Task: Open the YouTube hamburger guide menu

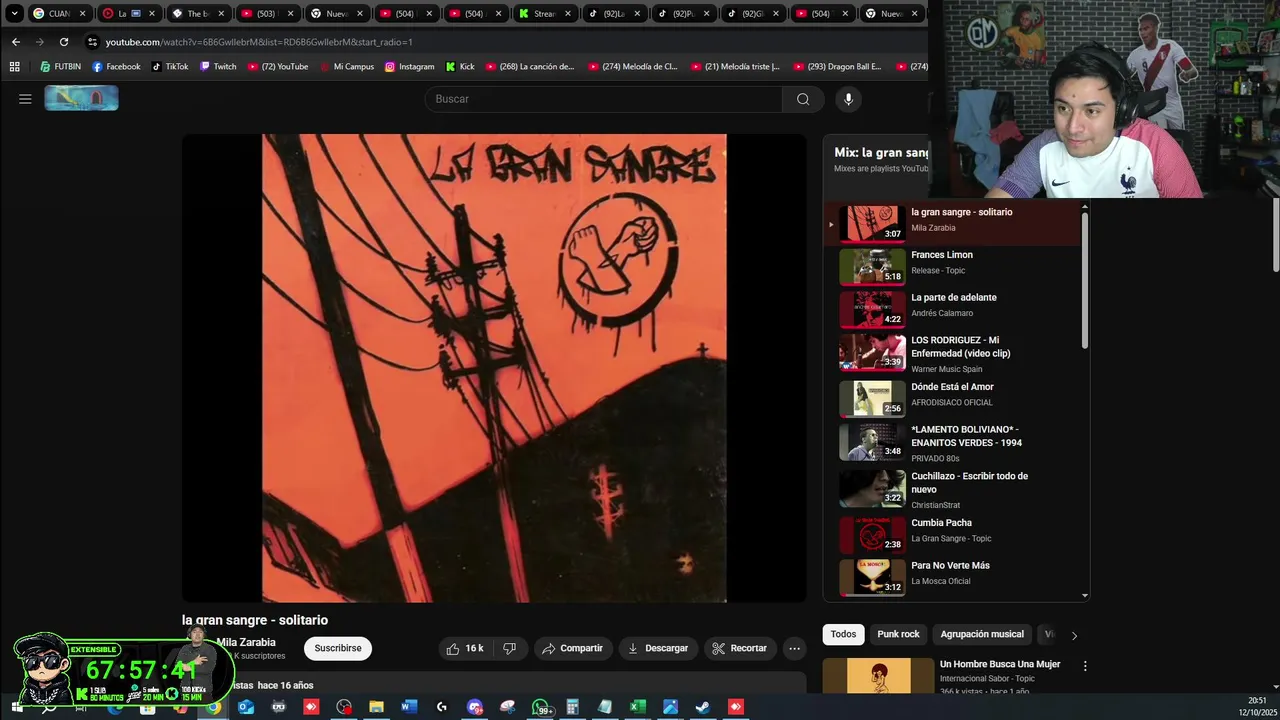Action: tap(25, 99)
